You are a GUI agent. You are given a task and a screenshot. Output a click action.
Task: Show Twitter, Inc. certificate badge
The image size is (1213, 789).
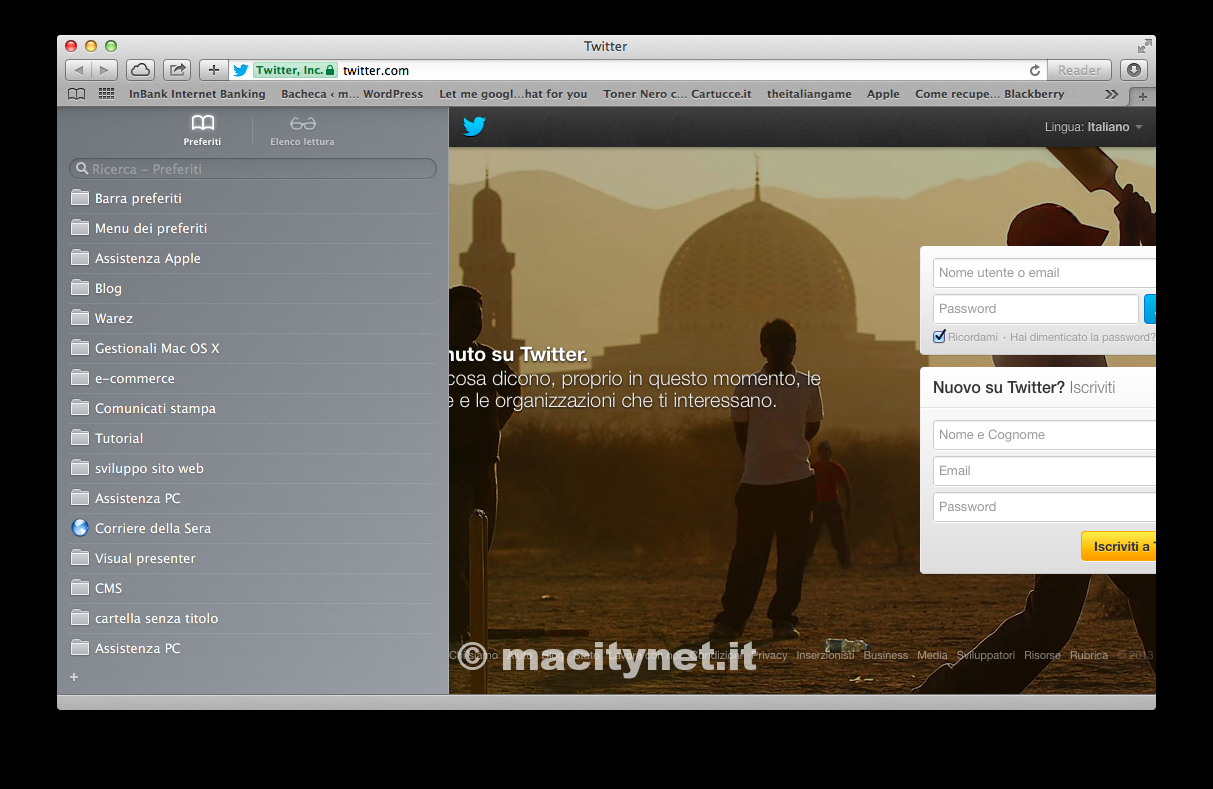295,70
